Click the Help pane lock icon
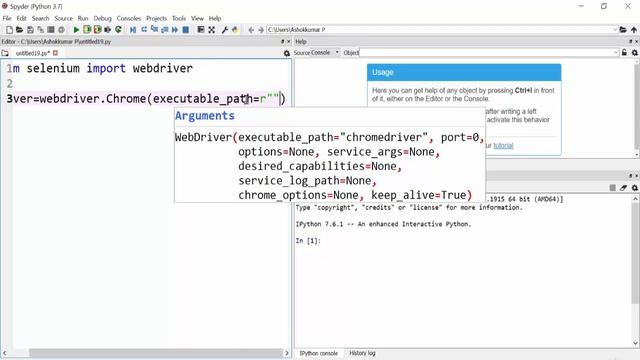This screenshot has width=640, height=360. (x=624, y=53)
